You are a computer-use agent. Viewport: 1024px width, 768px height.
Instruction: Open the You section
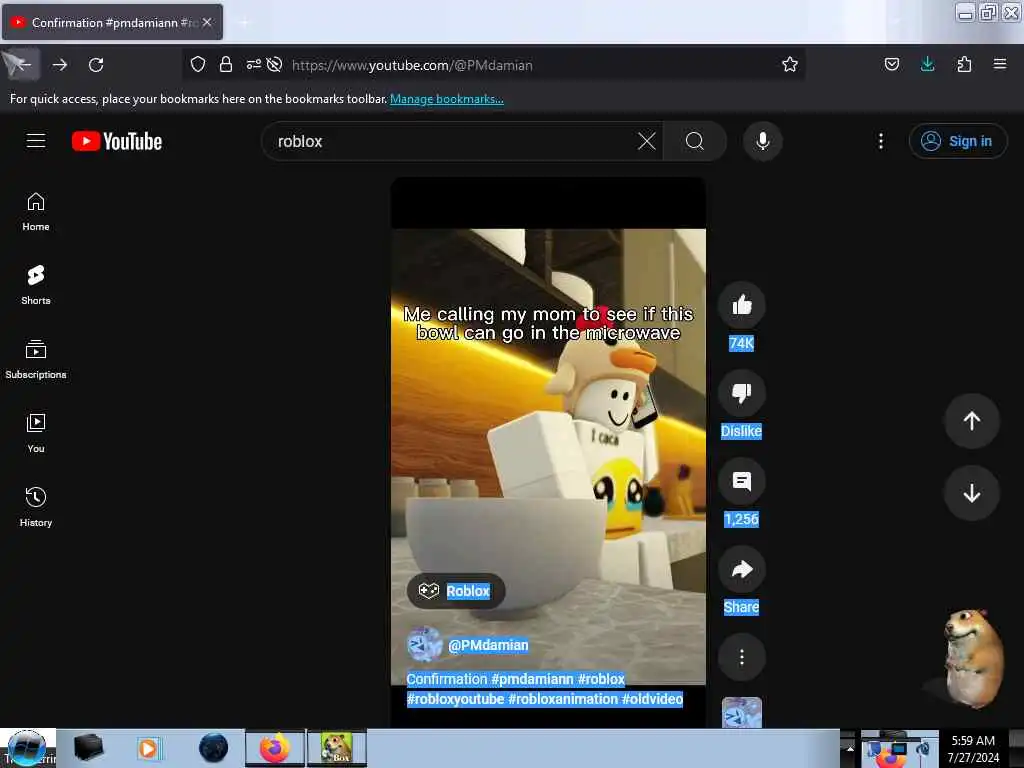pyautogui.click(x=36, y=433)
